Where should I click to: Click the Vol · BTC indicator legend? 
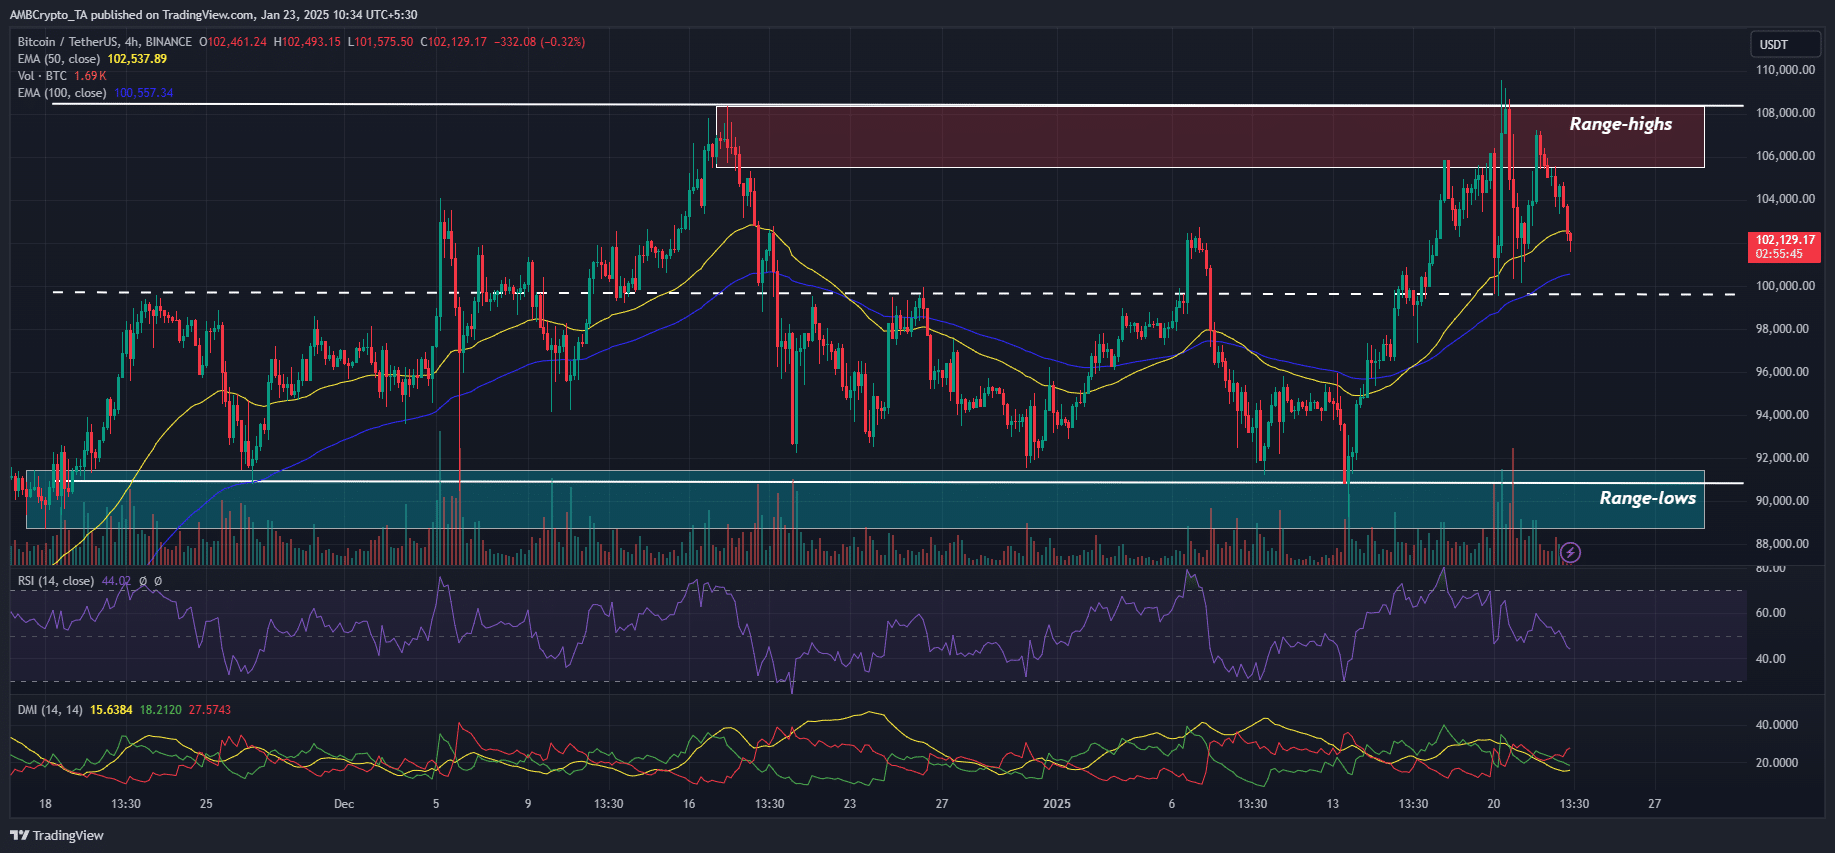[x=42, y=76]
